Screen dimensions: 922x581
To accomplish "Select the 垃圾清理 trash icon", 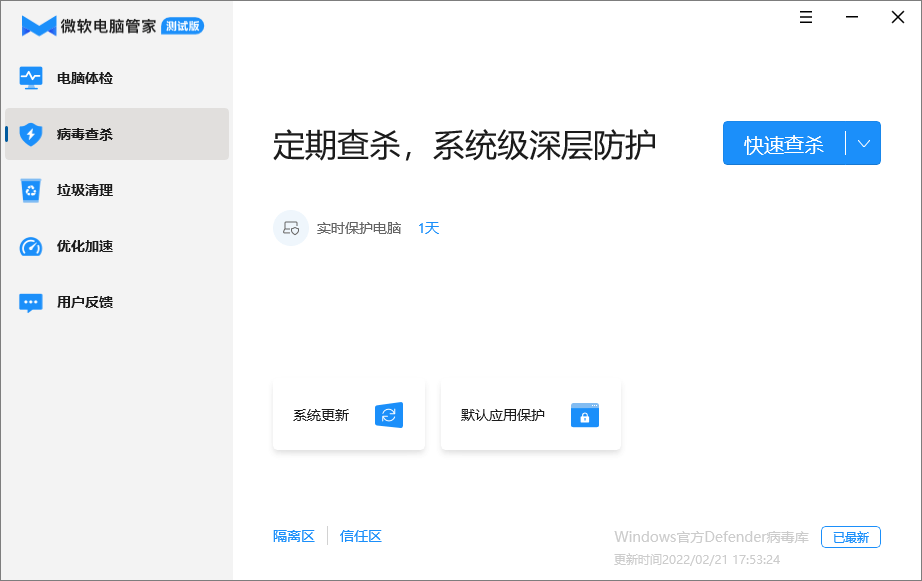I will (32, 190).
